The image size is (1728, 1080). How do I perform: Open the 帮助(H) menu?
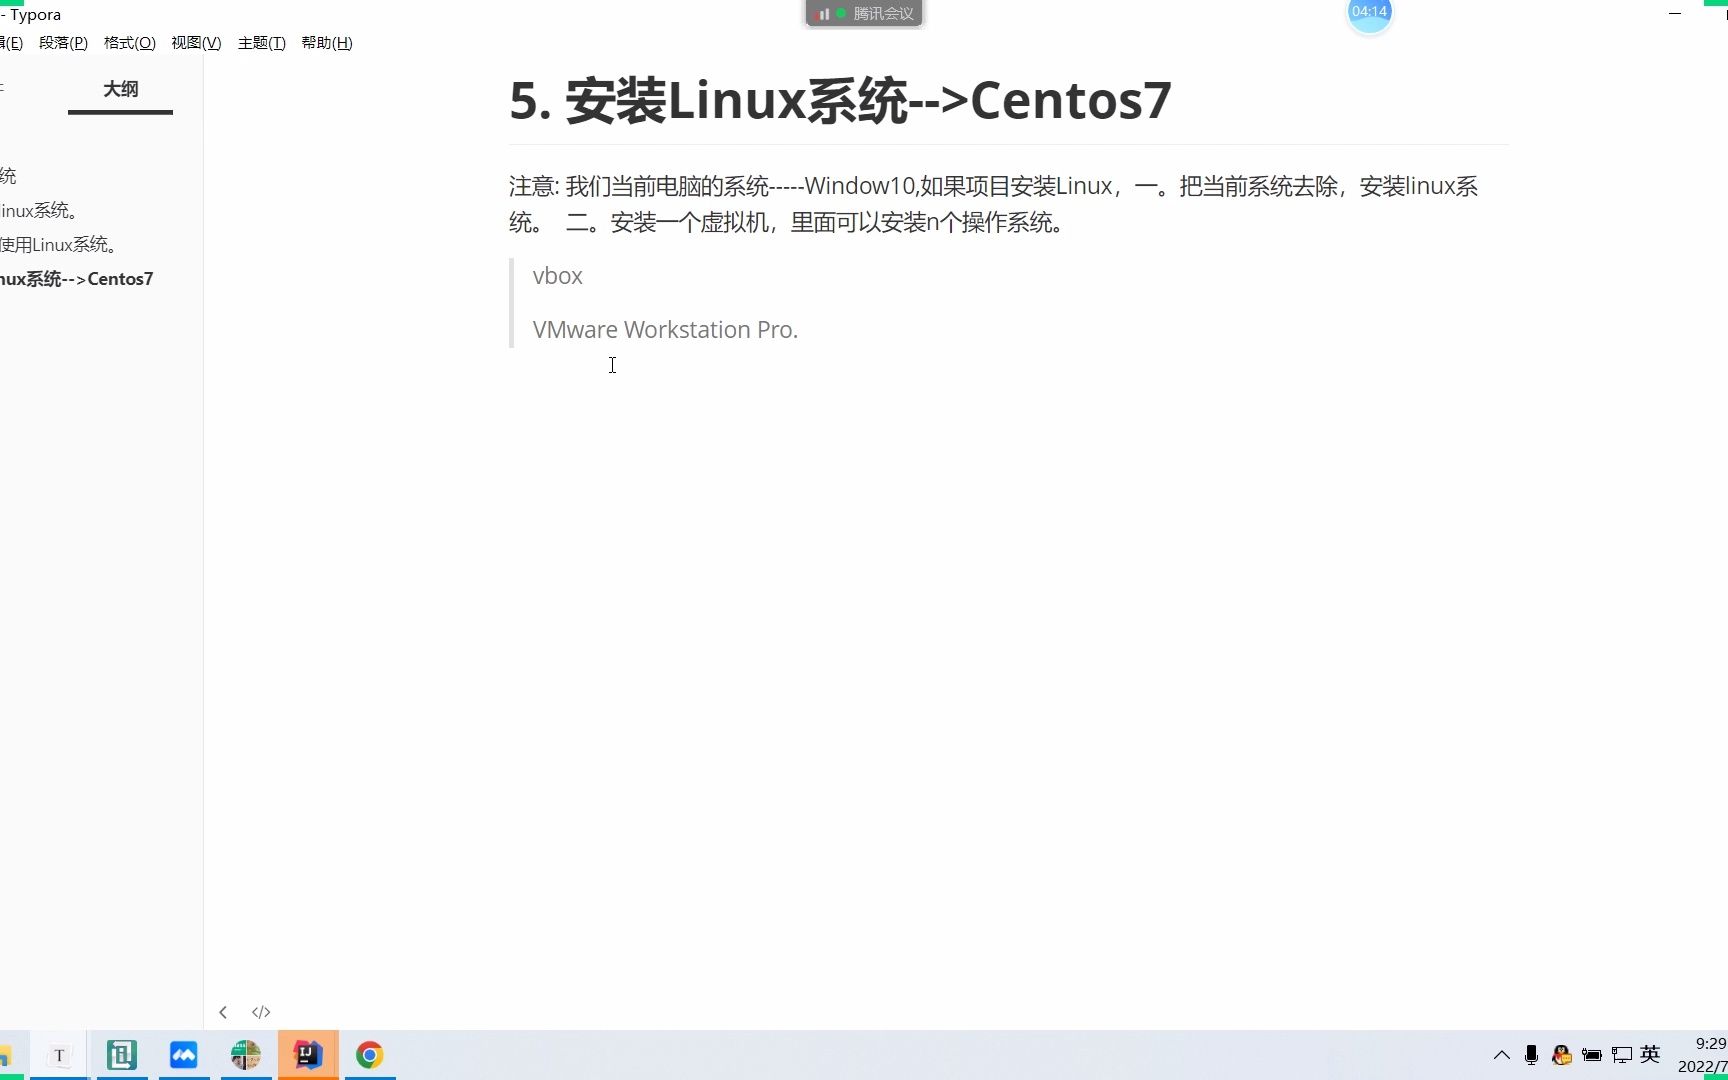(327, 43)
